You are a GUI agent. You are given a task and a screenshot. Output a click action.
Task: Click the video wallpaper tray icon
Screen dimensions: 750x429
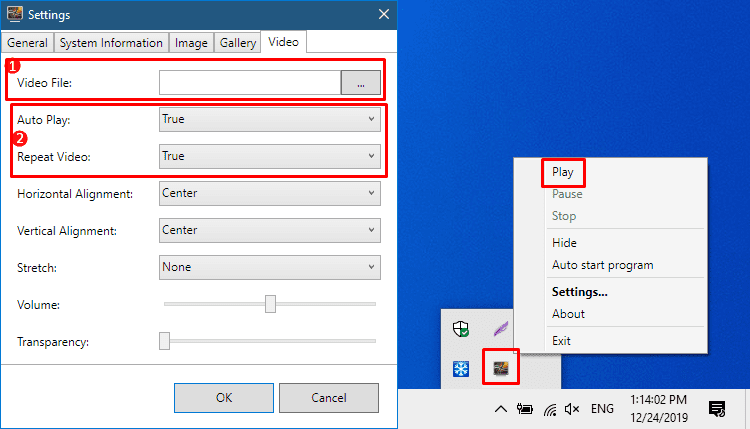pyautogui.click(x=501, y=368)
